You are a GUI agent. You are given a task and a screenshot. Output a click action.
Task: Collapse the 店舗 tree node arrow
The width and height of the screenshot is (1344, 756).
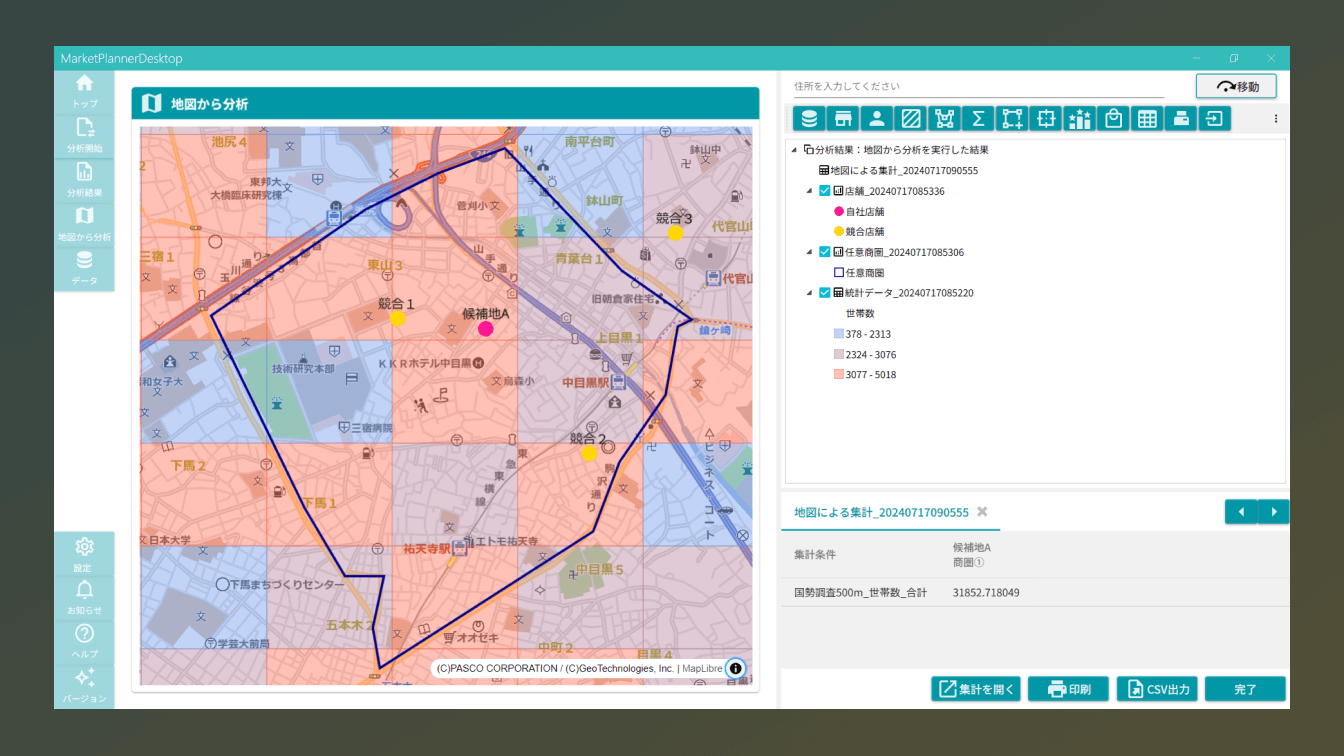[809, 191]
